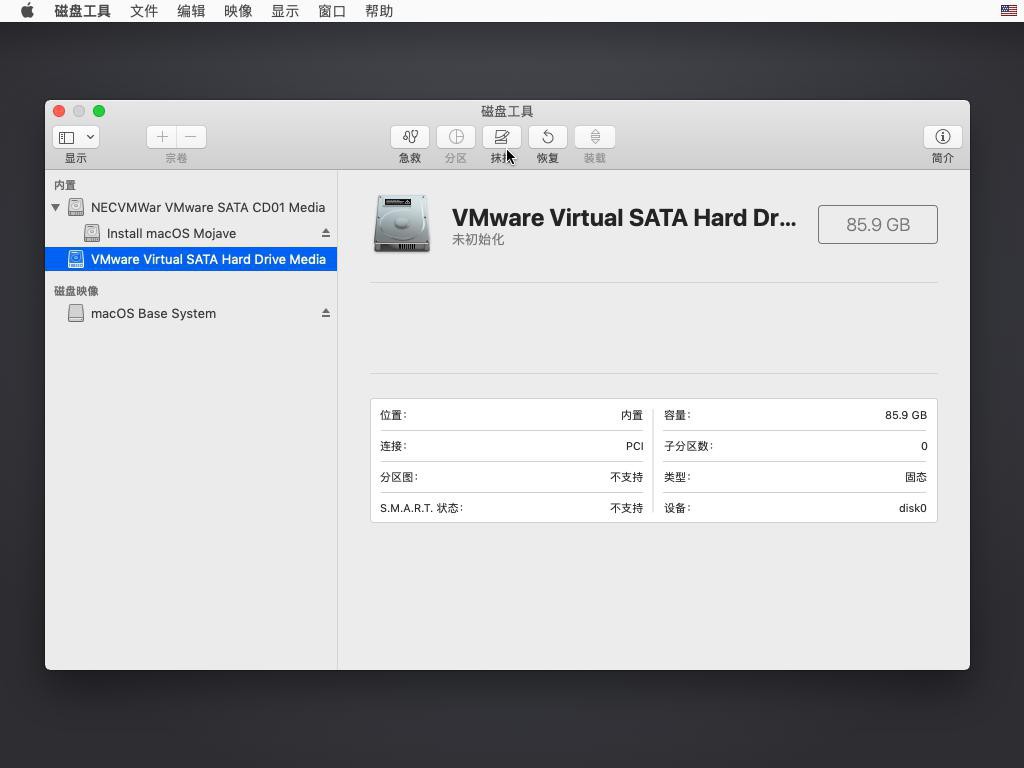Click the 子分区数 label
The width and height of the screenshot is (1024, 768).
pos(688,446)
